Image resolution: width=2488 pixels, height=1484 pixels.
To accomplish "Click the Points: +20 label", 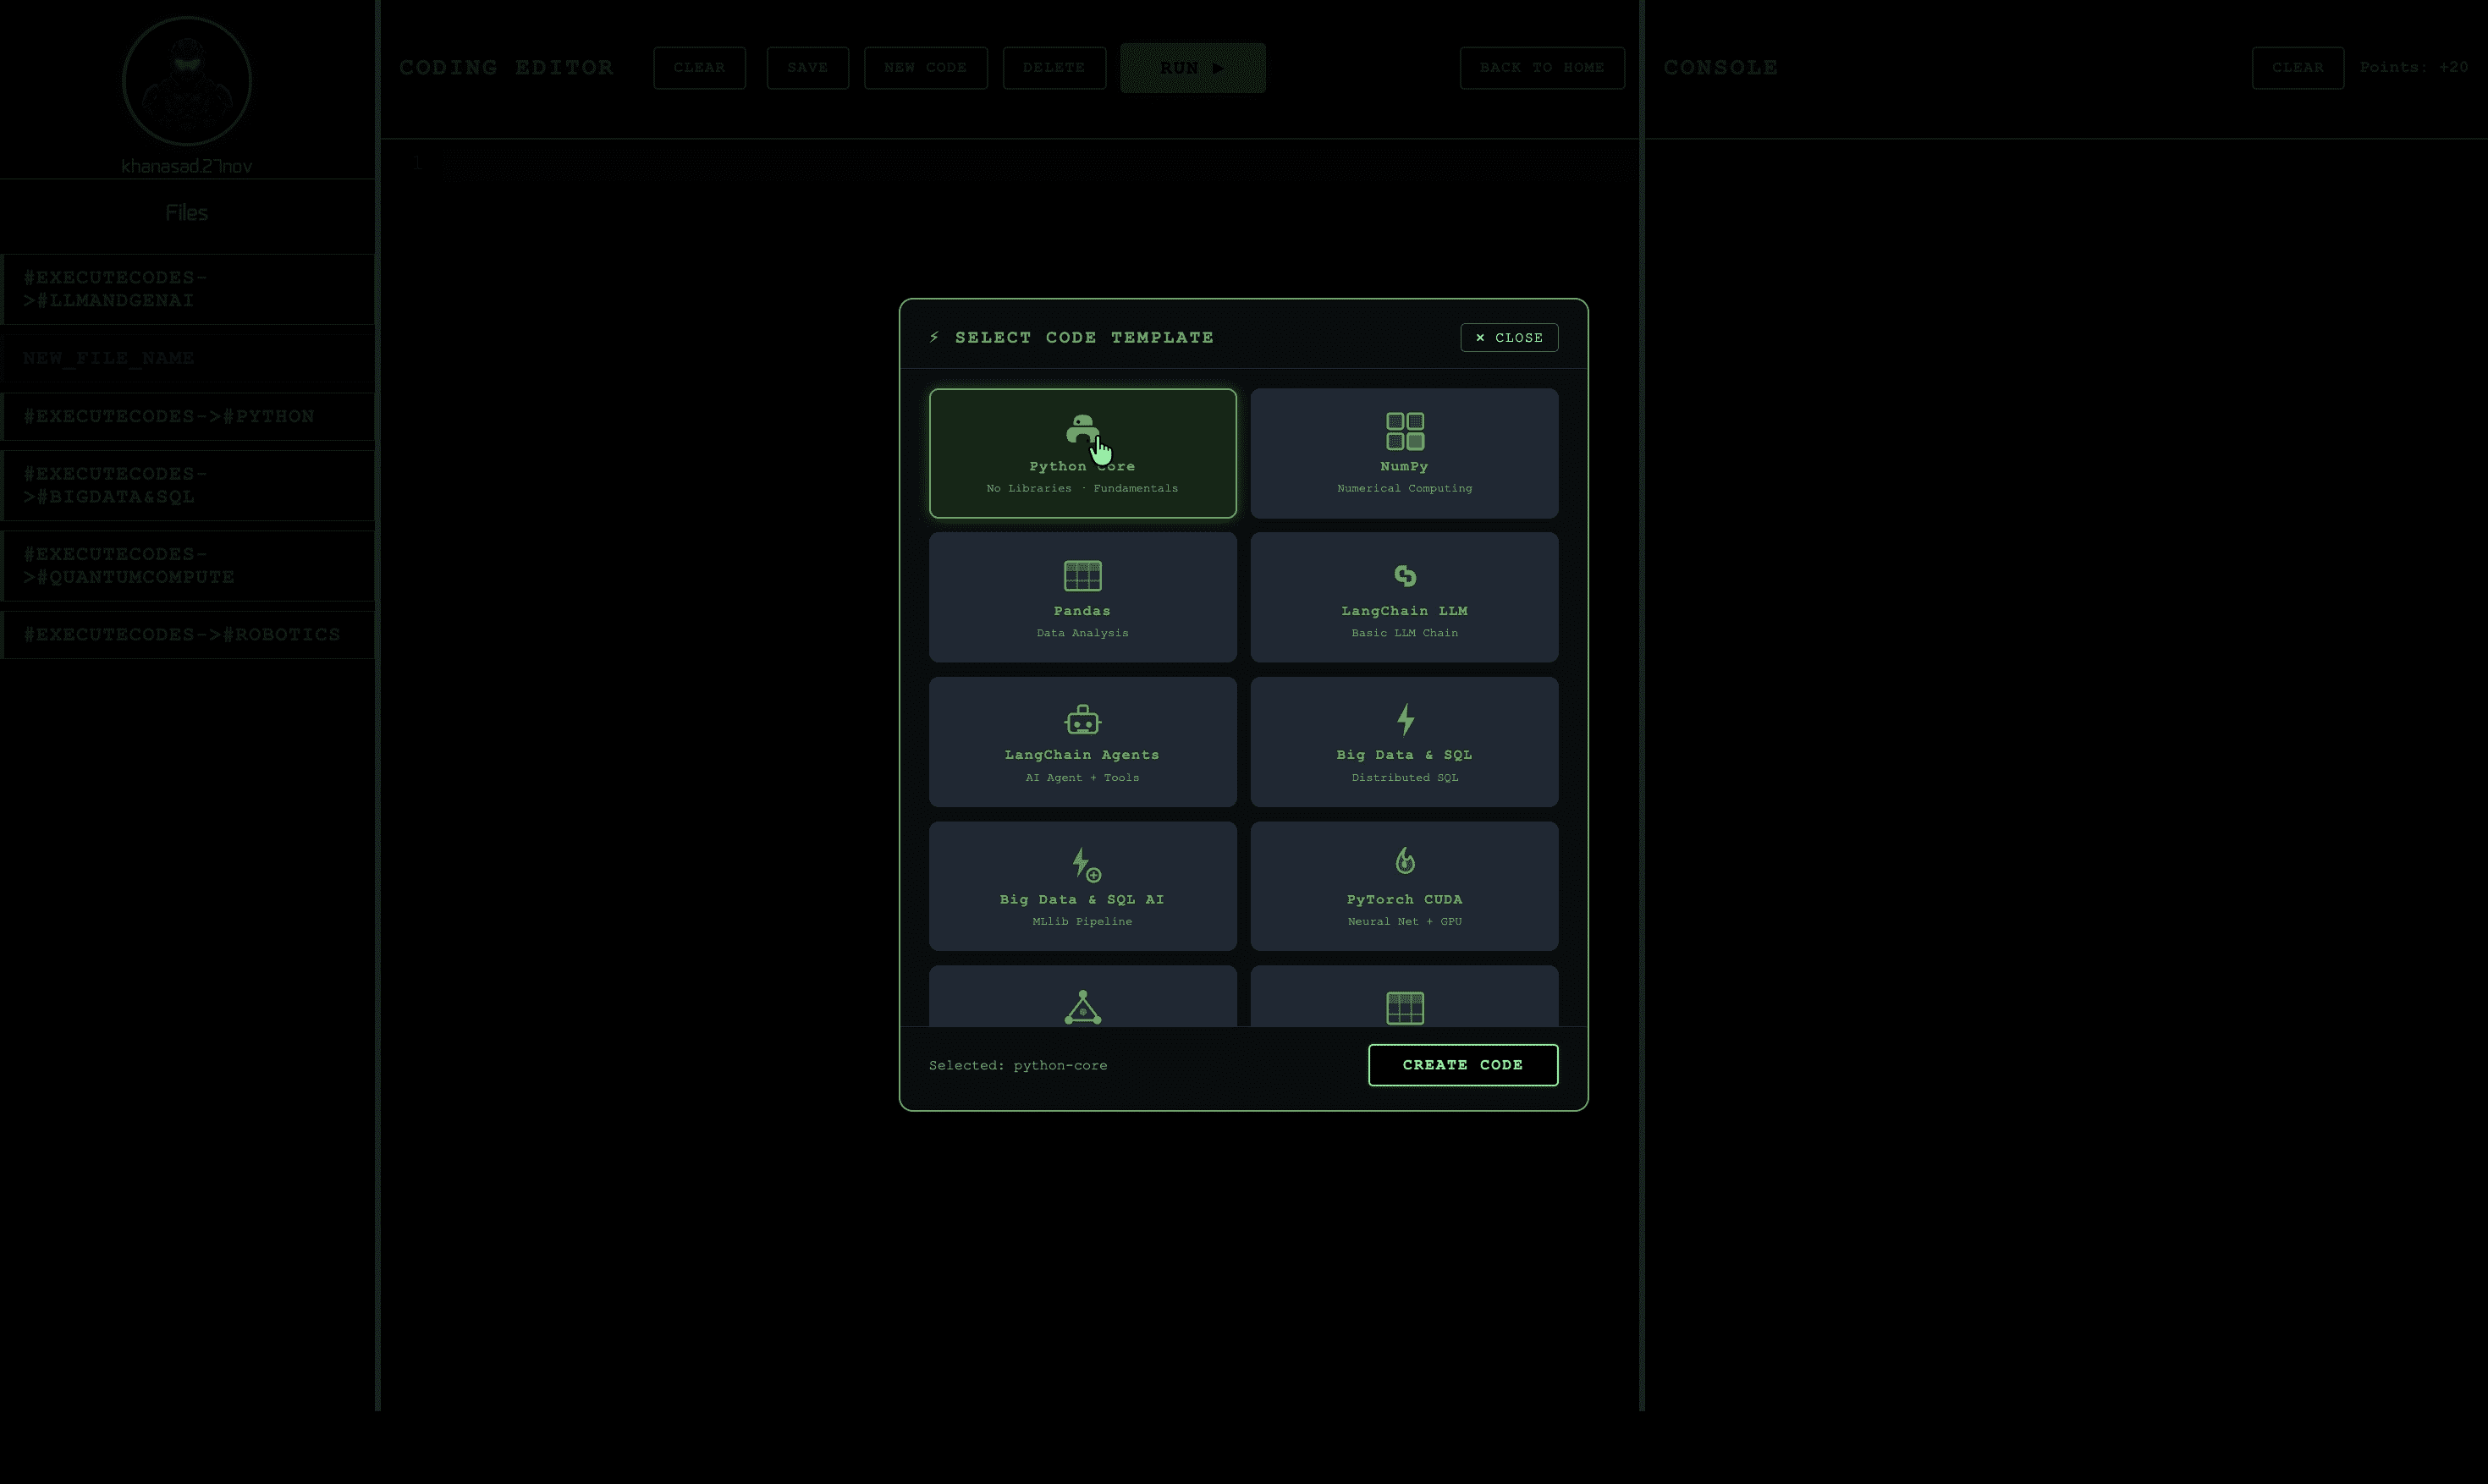I will pos(2413,68).
